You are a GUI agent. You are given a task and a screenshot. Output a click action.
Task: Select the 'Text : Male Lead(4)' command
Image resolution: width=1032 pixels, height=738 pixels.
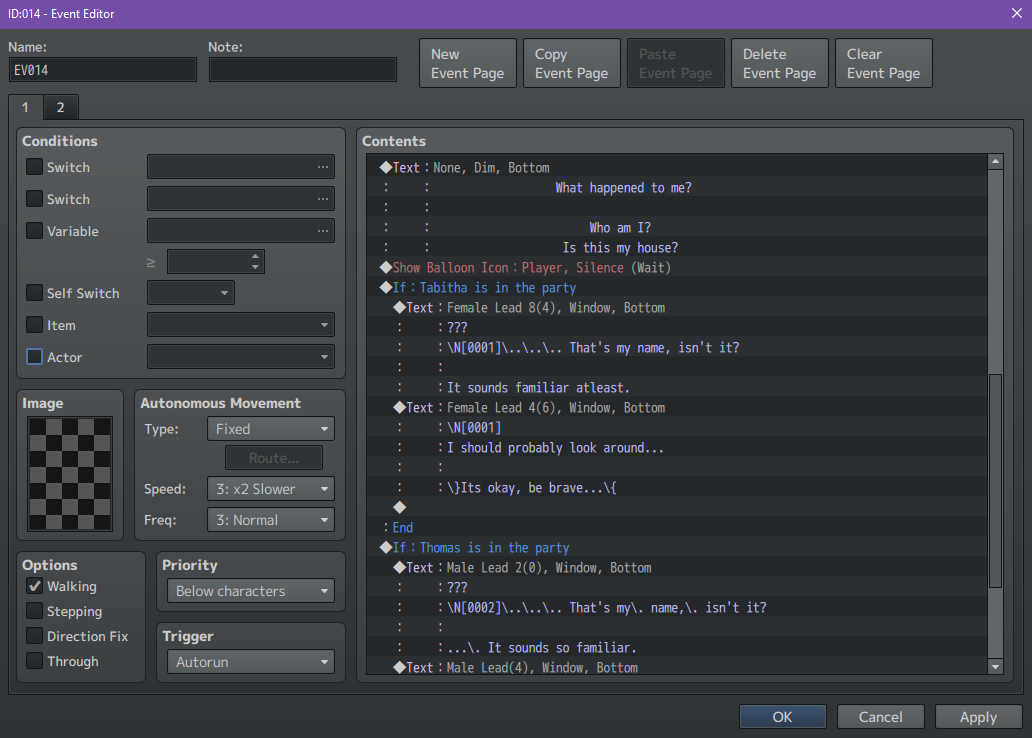coord(677,666)
